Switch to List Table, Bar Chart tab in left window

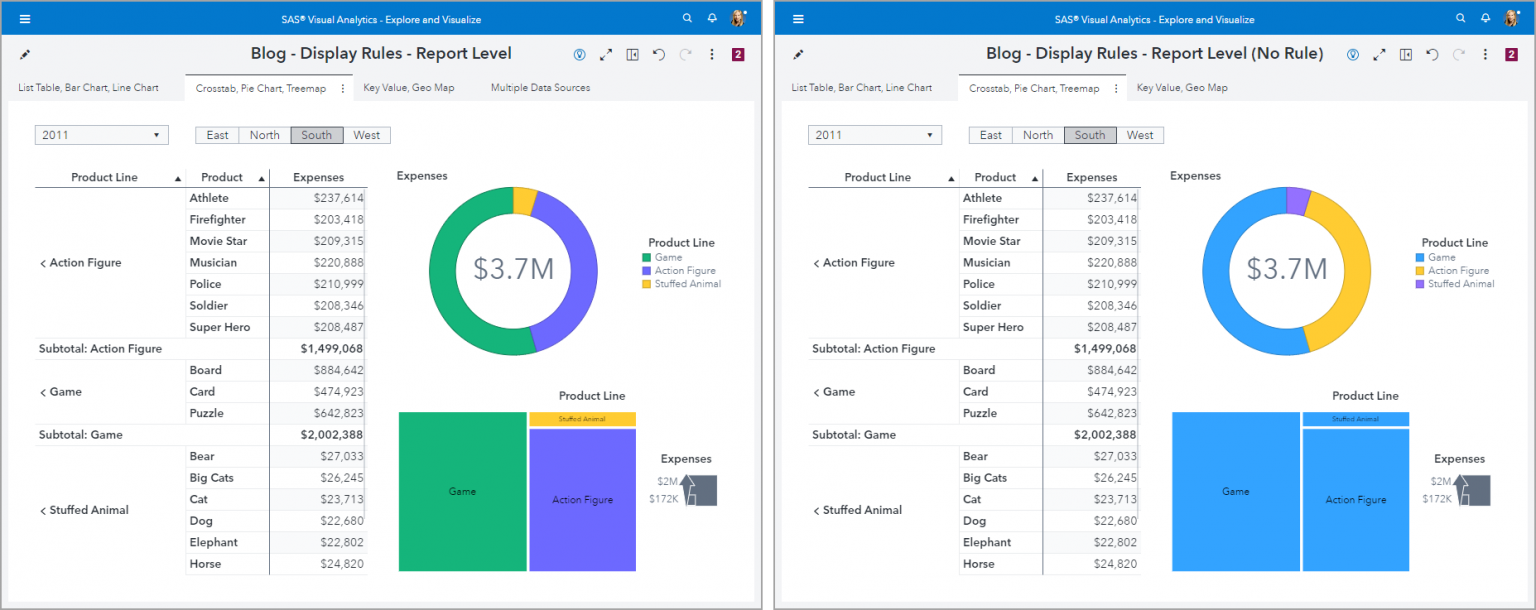coord(88,88)
